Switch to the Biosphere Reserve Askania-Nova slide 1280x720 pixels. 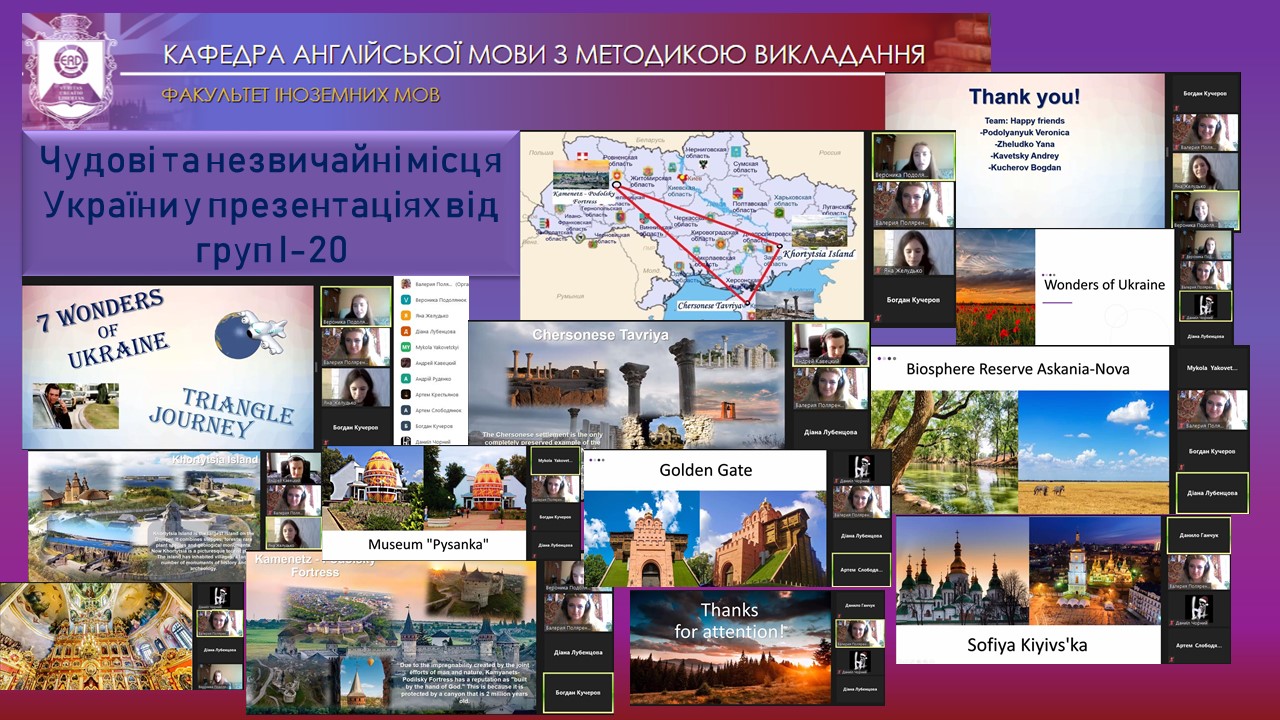[x=1019, y=369]
